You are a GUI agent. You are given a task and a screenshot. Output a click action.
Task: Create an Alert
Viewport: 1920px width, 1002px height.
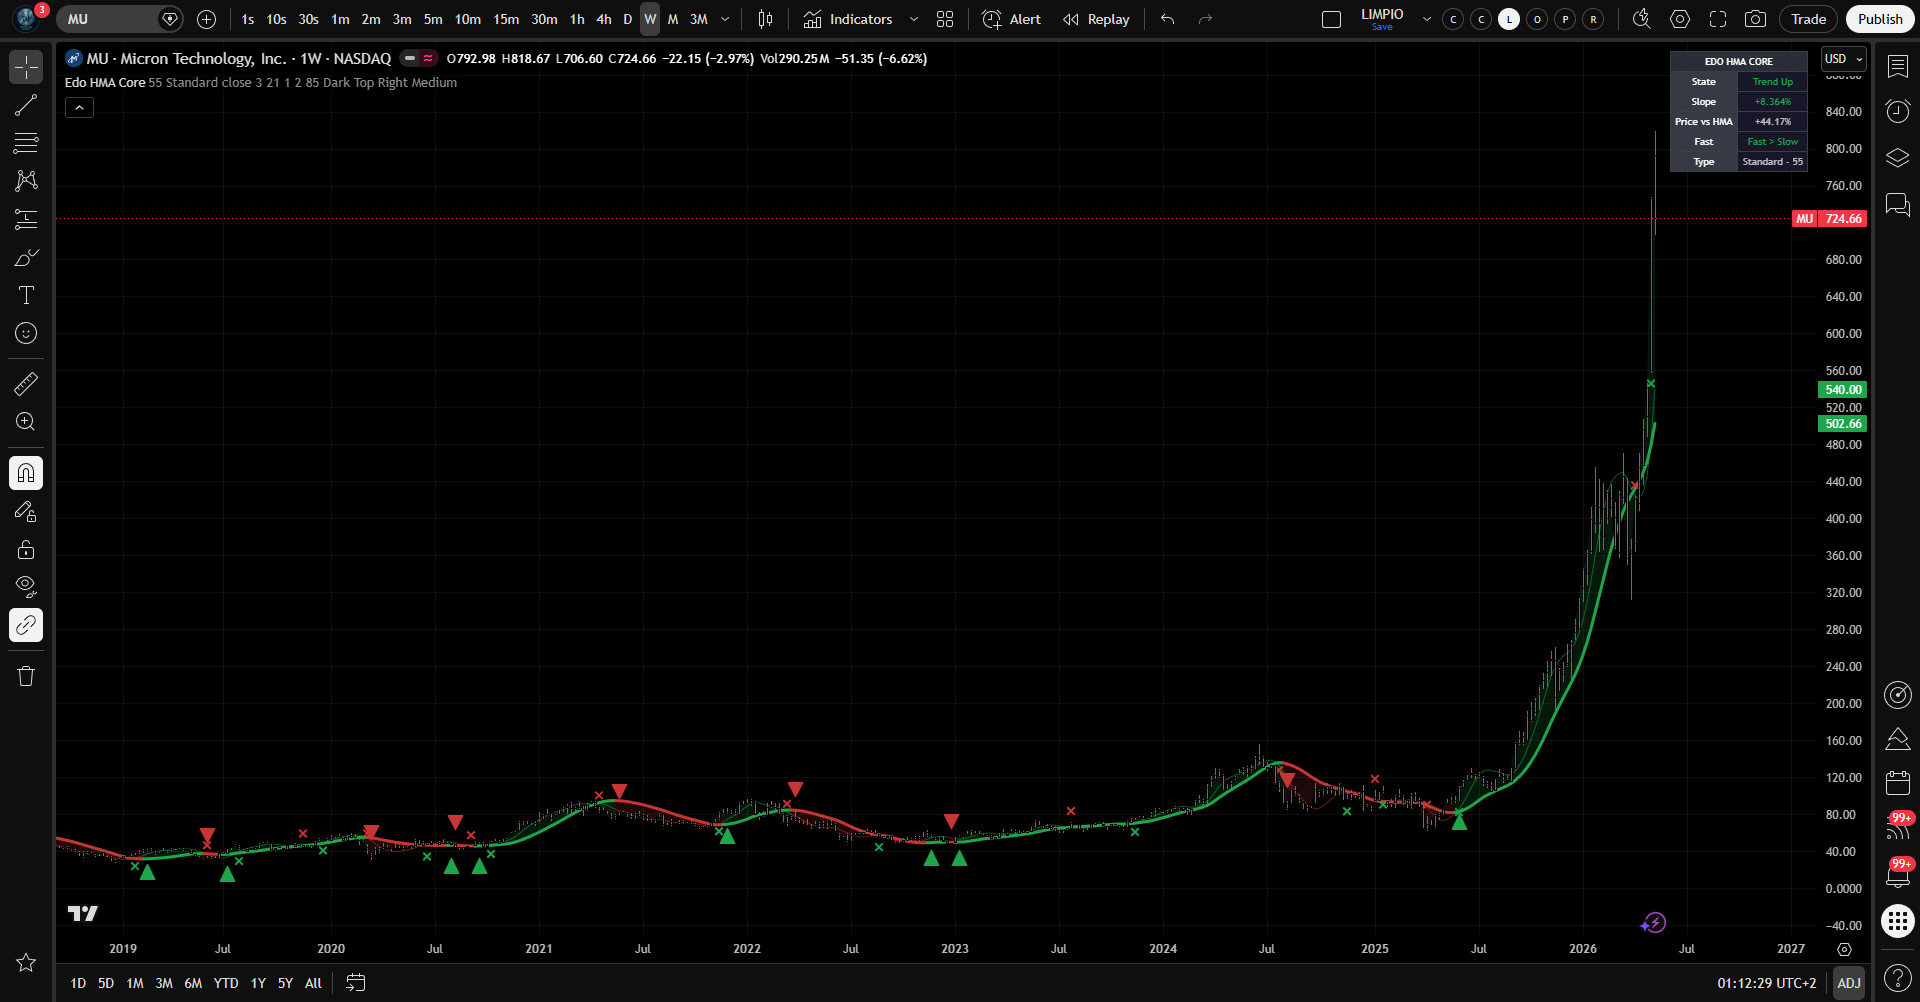(x=1012, y=19)
